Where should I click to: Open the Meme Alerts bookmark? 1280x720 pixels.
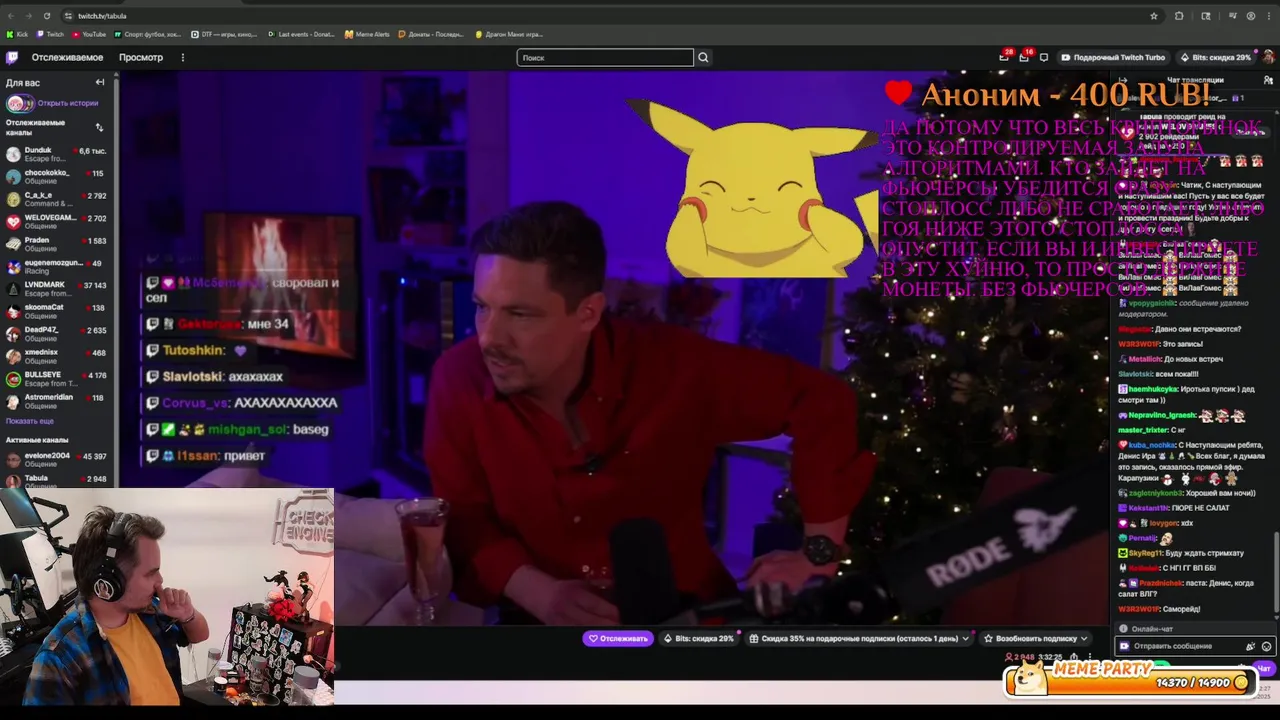[x=367, y=34]
